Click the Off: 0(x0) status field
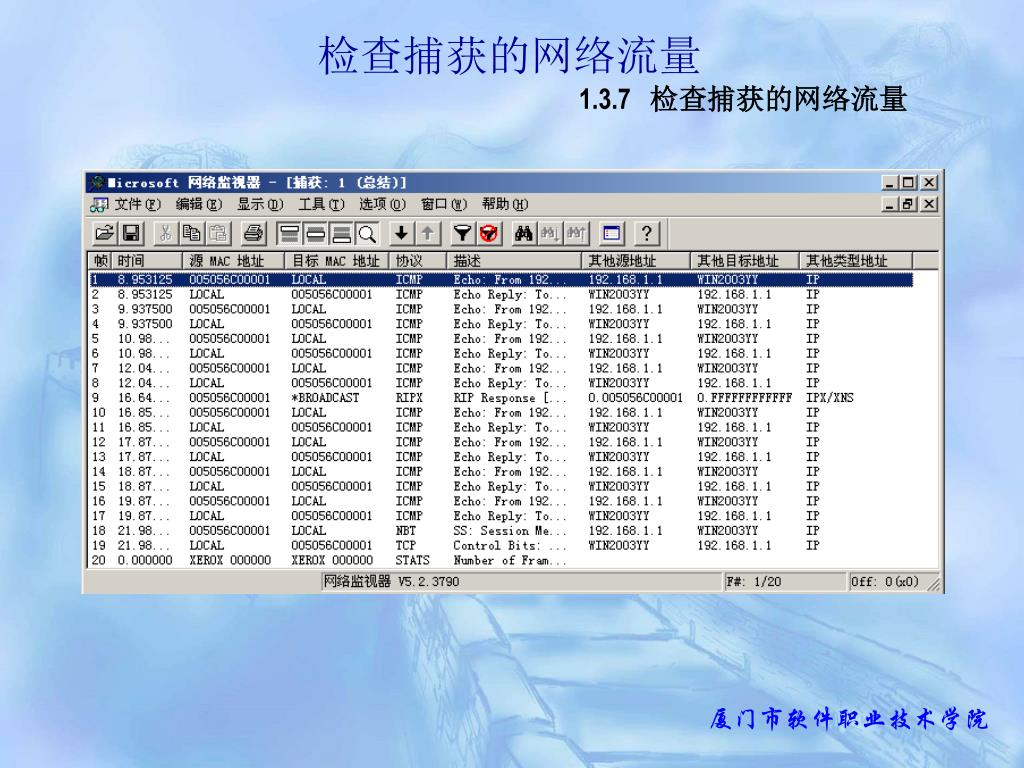The height and width of the screenshot is (768, 1024). click(x=885, y=581)
